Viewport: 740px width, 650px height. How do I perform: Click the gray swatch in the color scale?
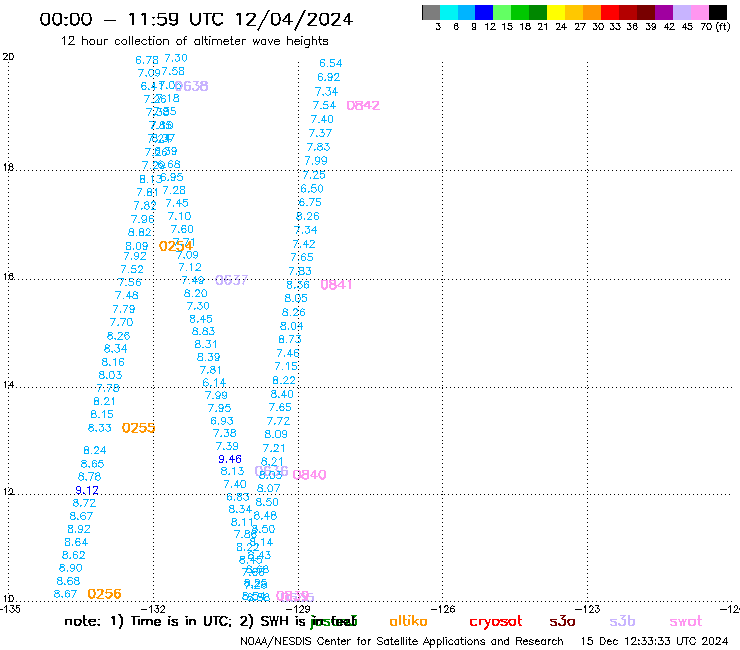431,12
